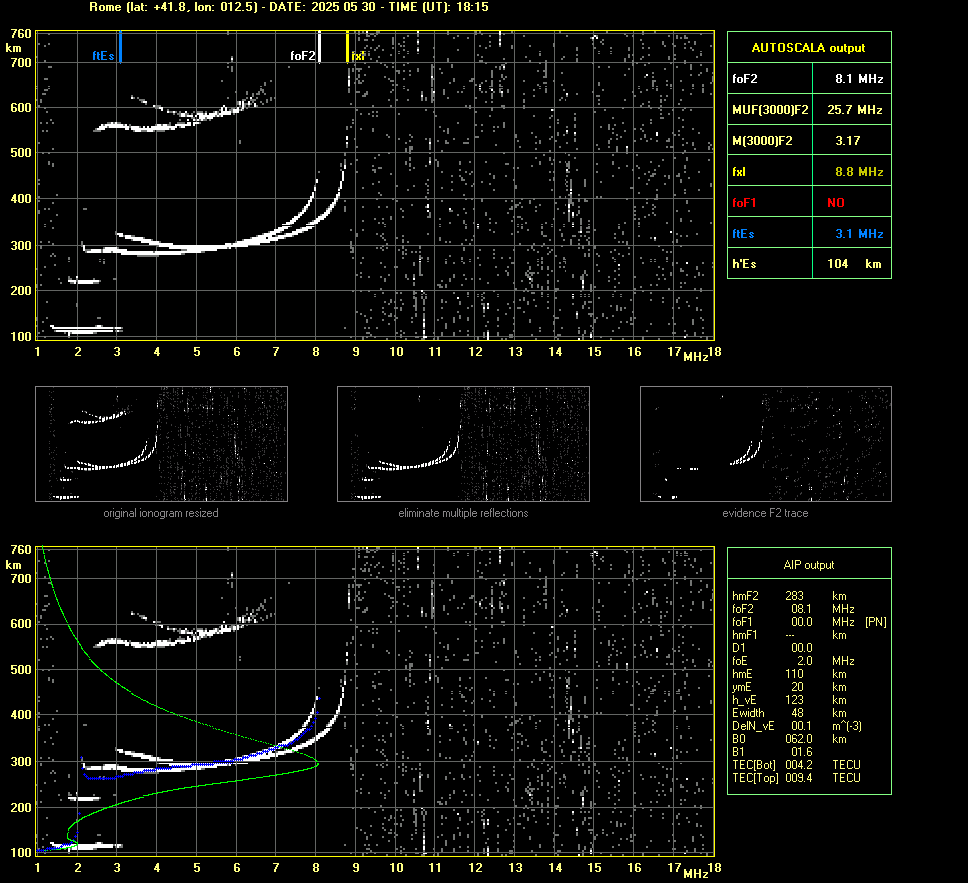
Task: Click the Rome date and time title
Action: [x=289, y=7]
